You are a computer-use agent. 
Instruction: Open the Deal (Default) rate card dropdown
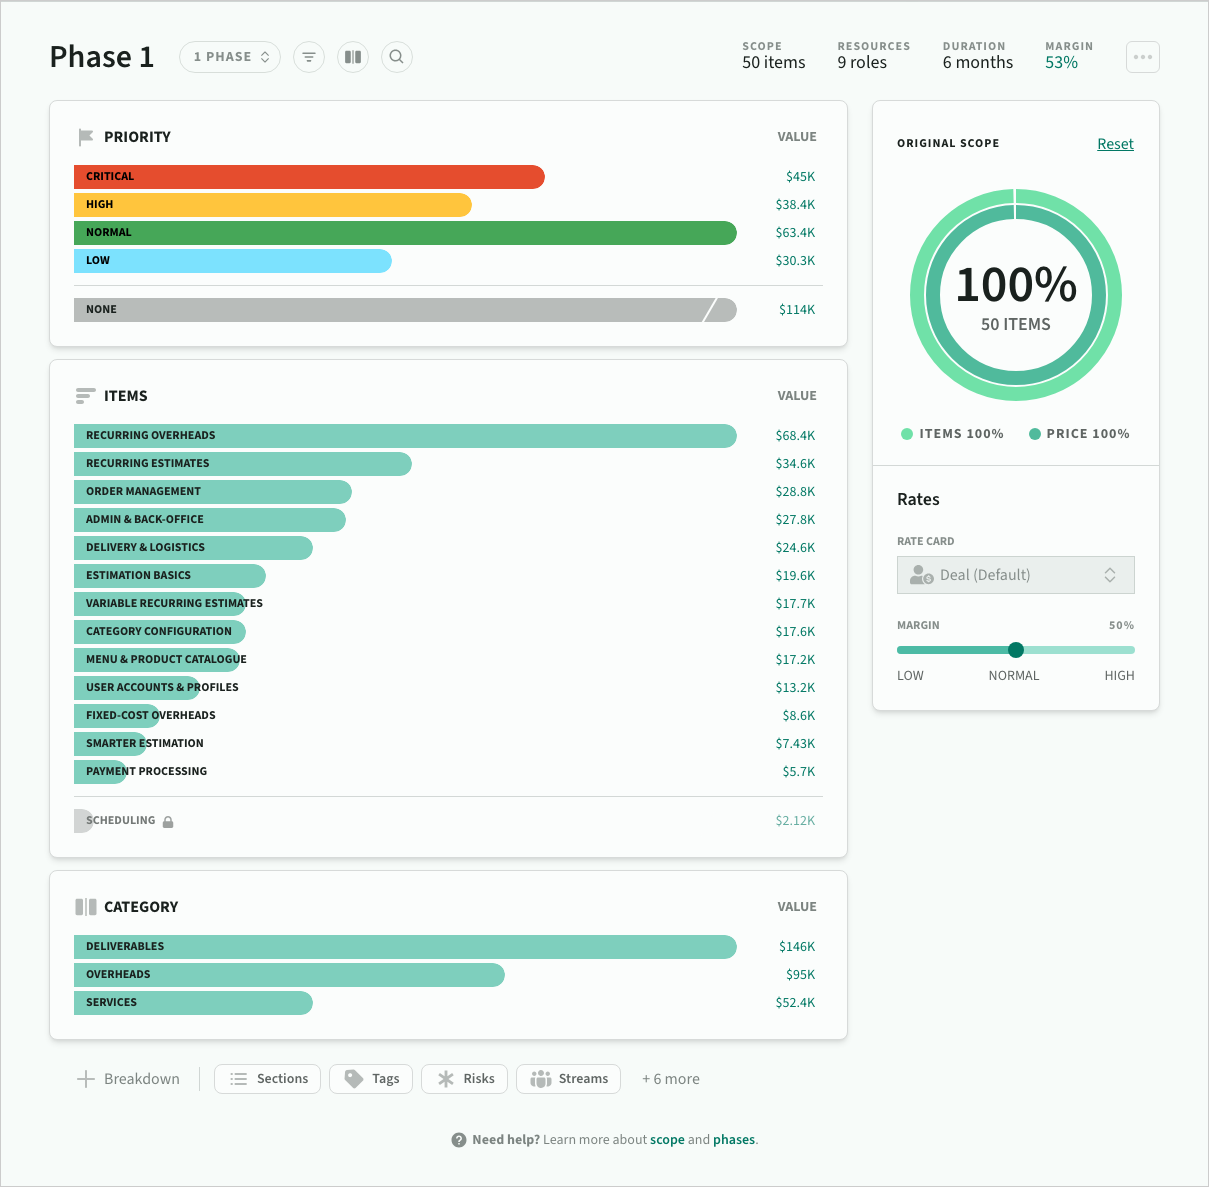click(1015, 575)
